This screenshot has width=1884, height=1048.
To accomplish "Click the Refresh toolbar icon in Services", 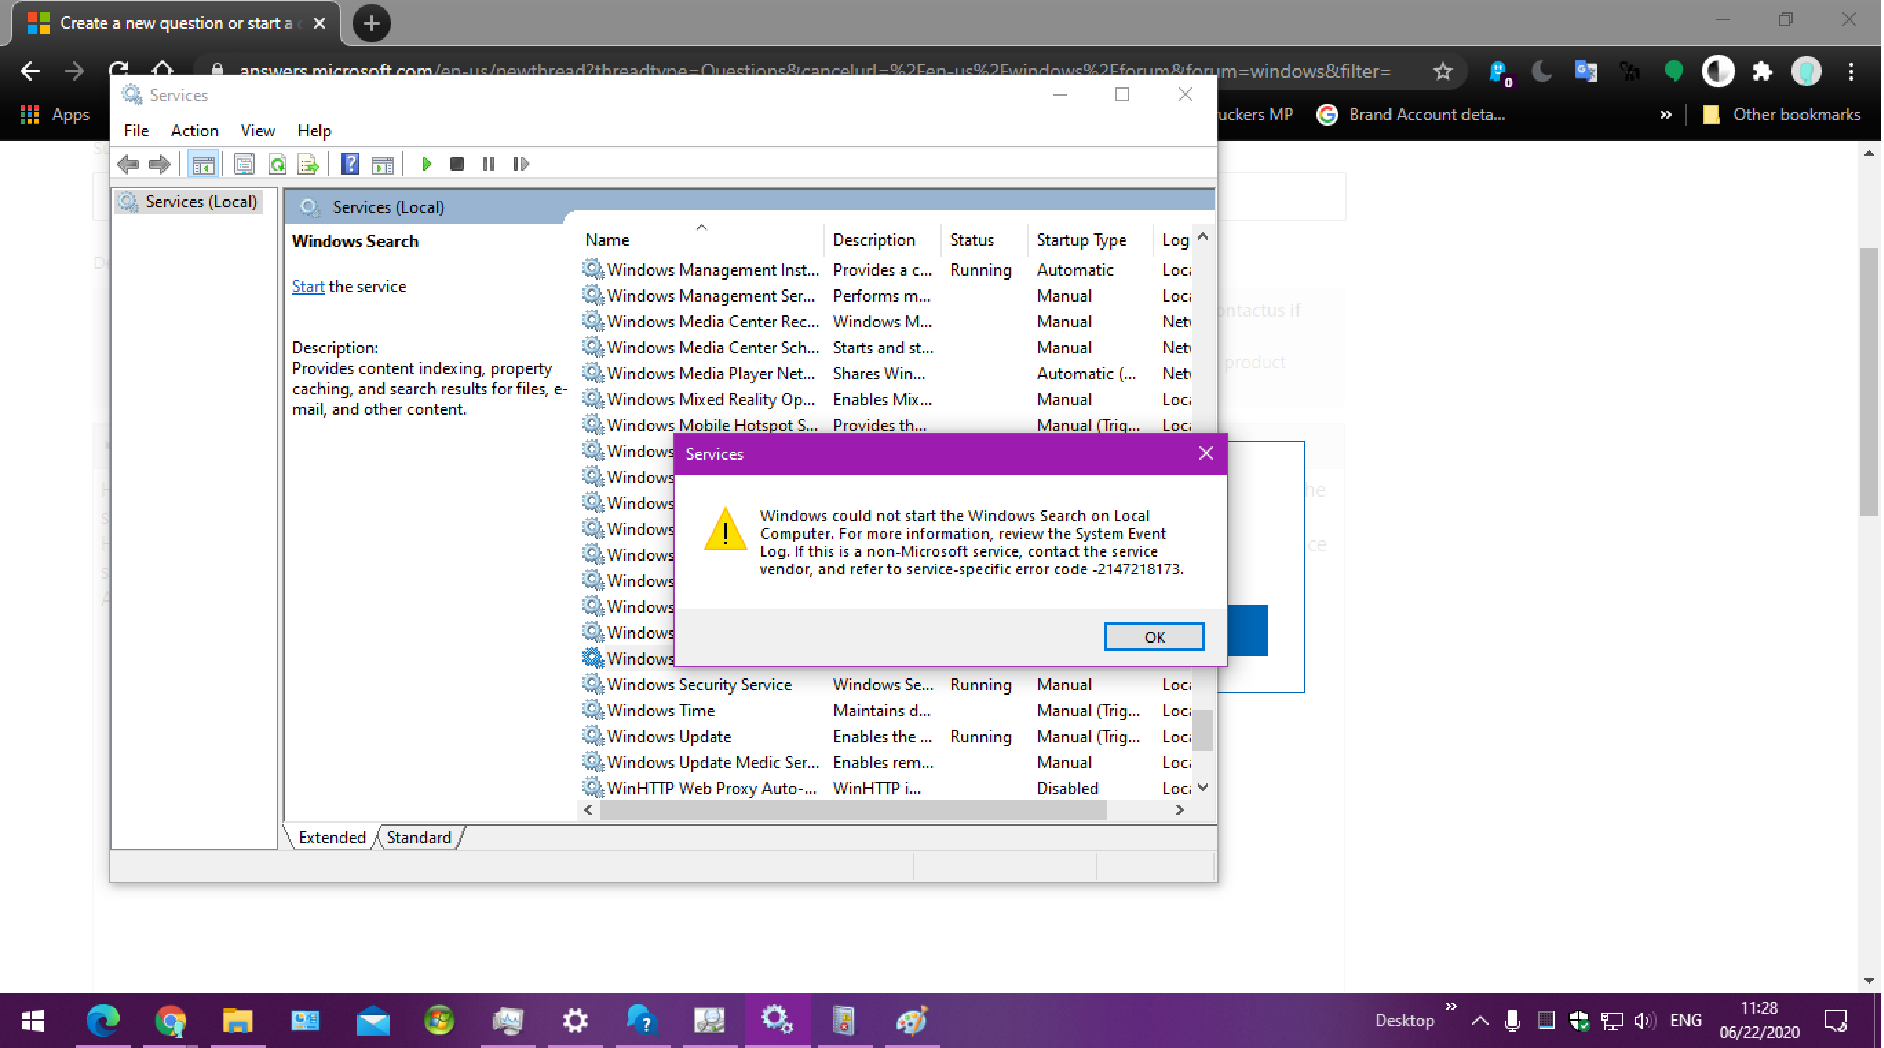I will [277, 164].
